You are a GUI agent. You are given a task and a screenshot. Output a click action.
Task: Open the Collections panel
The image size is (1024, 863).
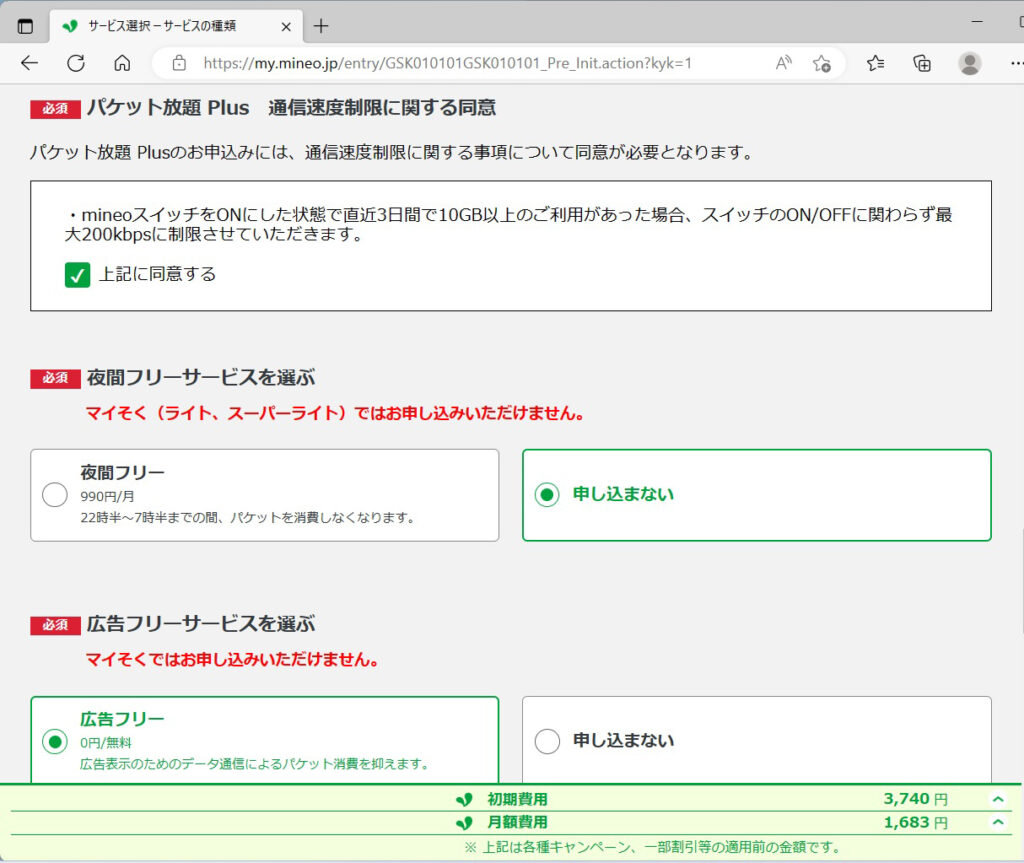(922, 63)
